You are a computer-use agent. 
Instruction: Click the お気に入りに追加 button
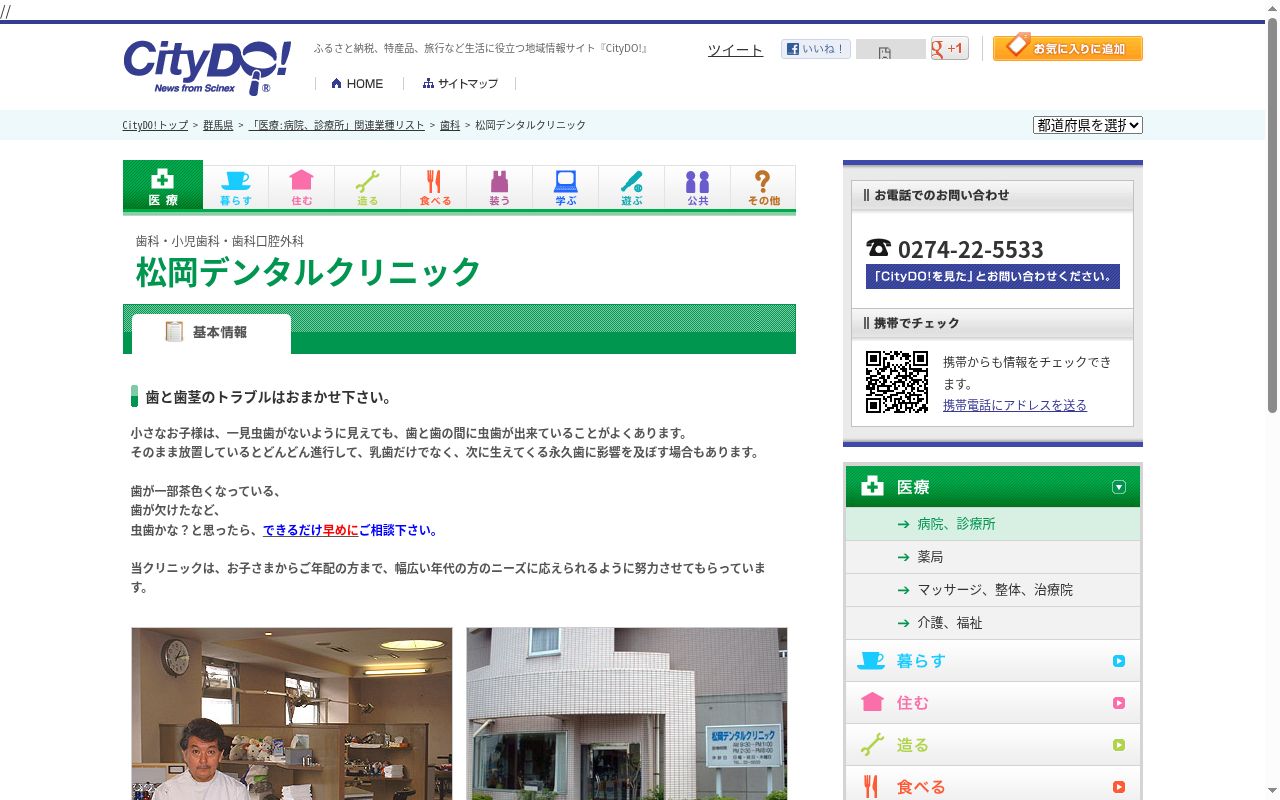click(x=1068, y=48)
